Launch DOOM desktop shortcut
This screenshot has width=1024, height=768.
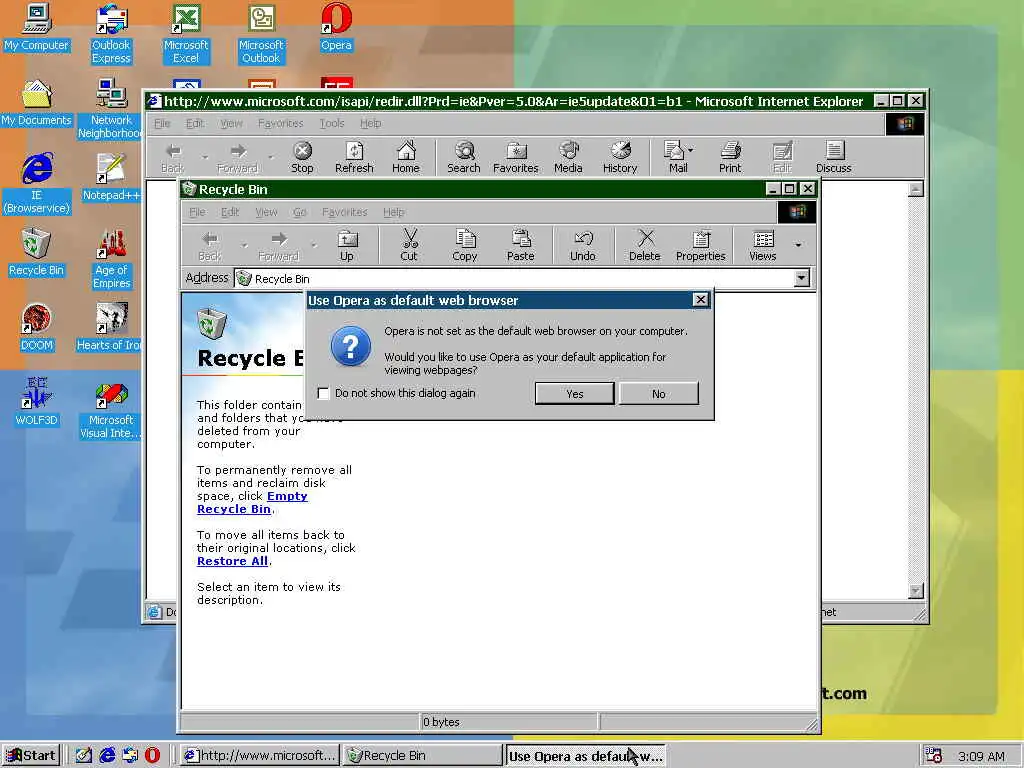pyautogui.click(x=37, y=328)
